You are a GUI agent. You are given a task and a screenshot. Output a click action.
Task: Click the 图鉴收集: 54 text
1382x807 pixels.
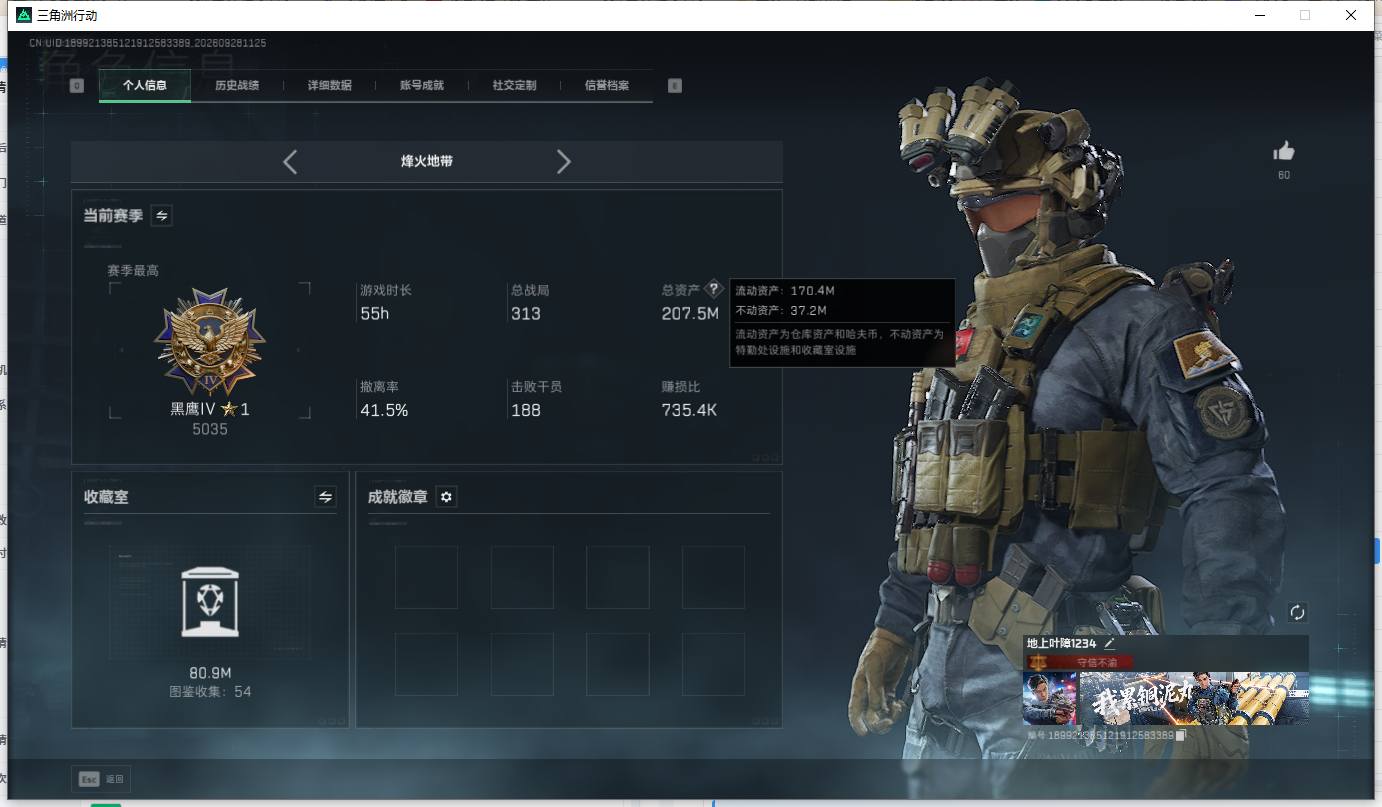pos(210,691)
